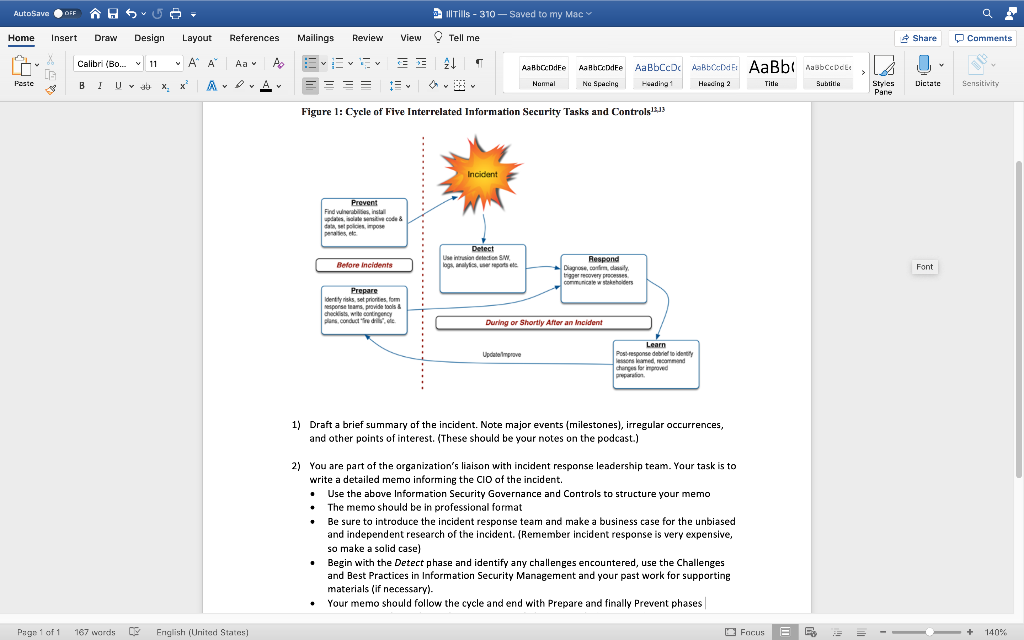Viewport: 1024px width, 640px height.
Task: Open the font size dropdown
Action: [177, 63]
